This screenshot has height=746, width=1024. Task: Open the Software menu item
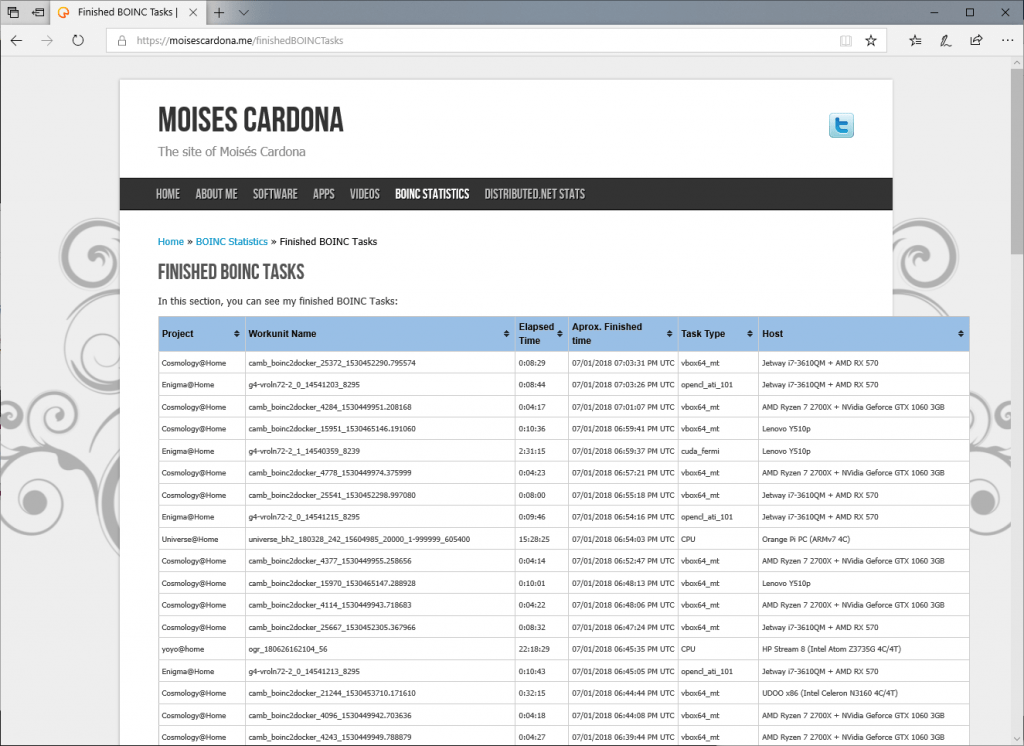[x=275, y=194]
